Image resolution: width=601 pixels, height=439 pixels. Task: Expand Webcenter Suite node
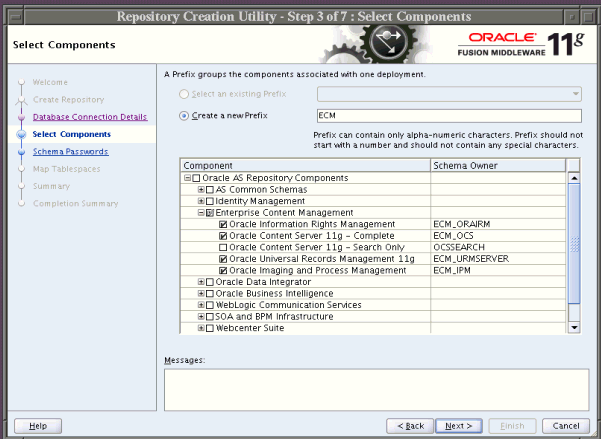click(201, 328)
